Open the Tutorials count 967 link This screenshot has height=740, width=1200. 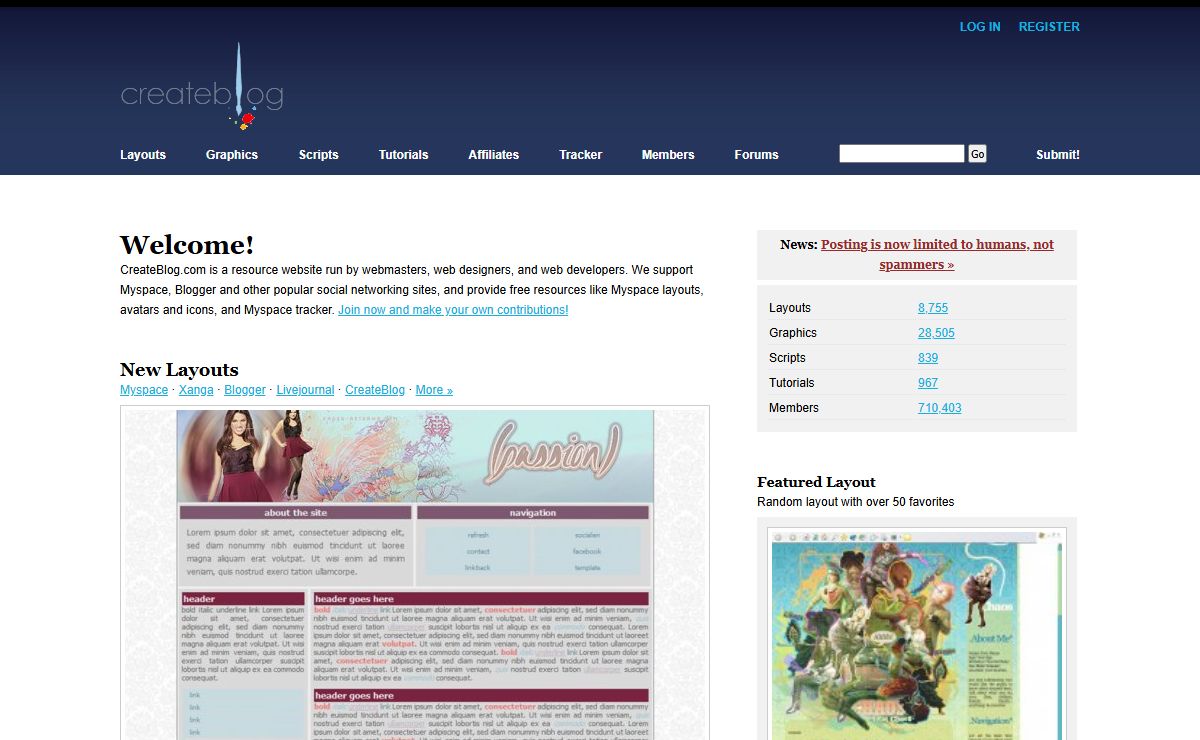point(928,383)
